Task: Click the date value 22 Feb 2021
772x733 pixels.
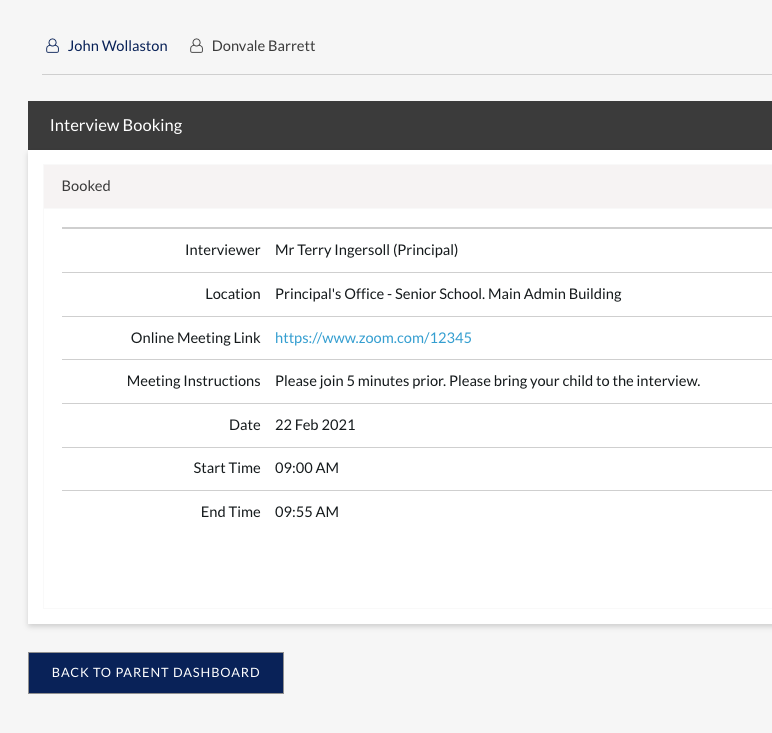Action: [x=315, y=425]
